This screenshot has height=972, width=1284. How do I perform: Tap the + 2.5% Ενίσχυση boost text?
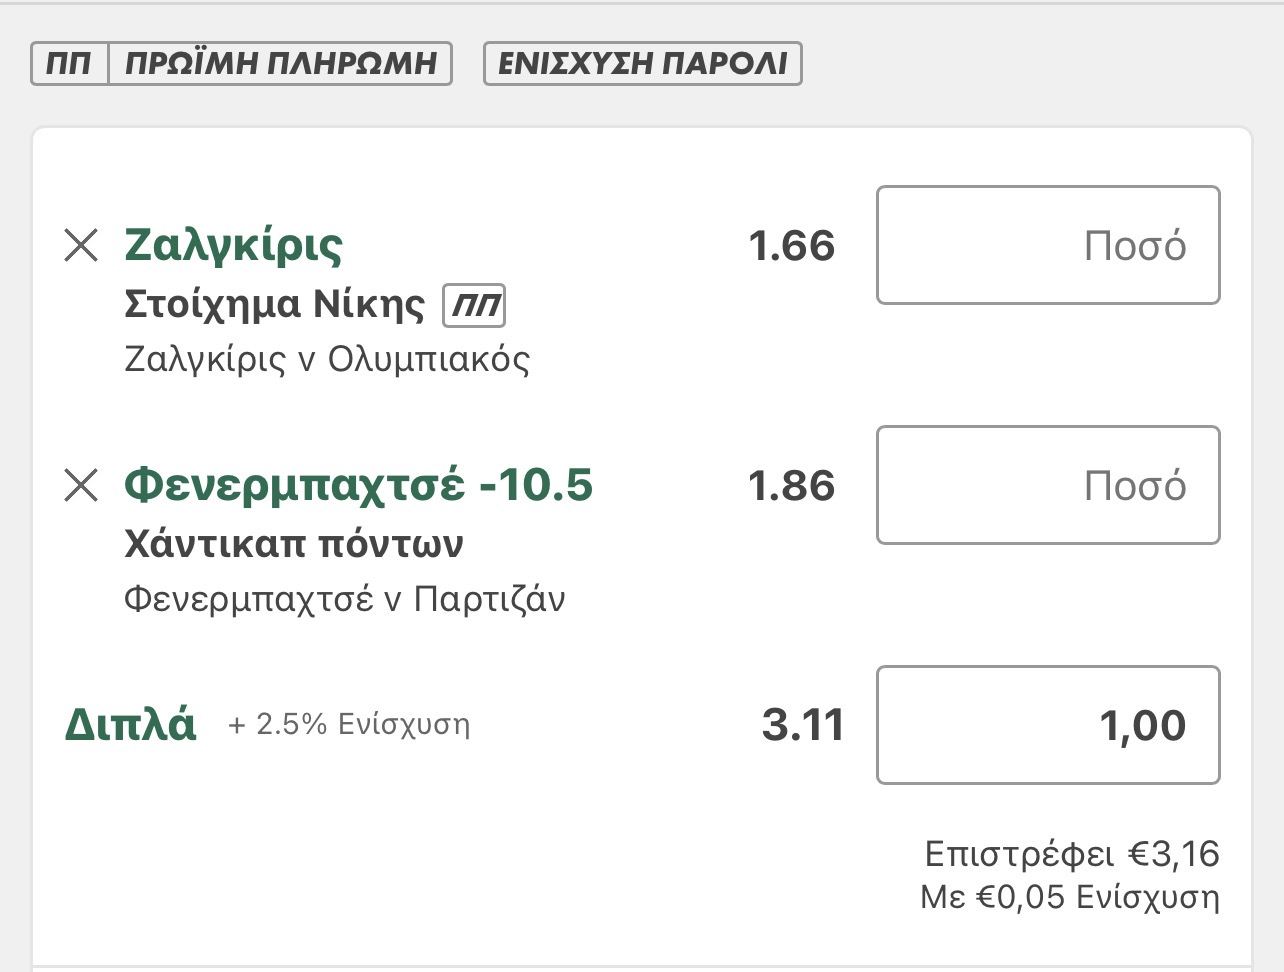(349, 724)
